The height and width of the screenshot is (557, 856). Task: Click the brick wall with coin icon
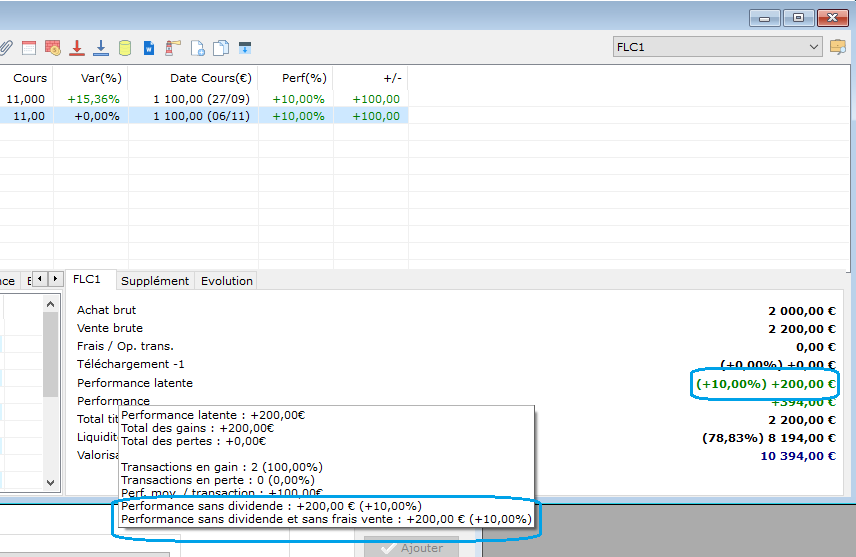pos(53,48)
